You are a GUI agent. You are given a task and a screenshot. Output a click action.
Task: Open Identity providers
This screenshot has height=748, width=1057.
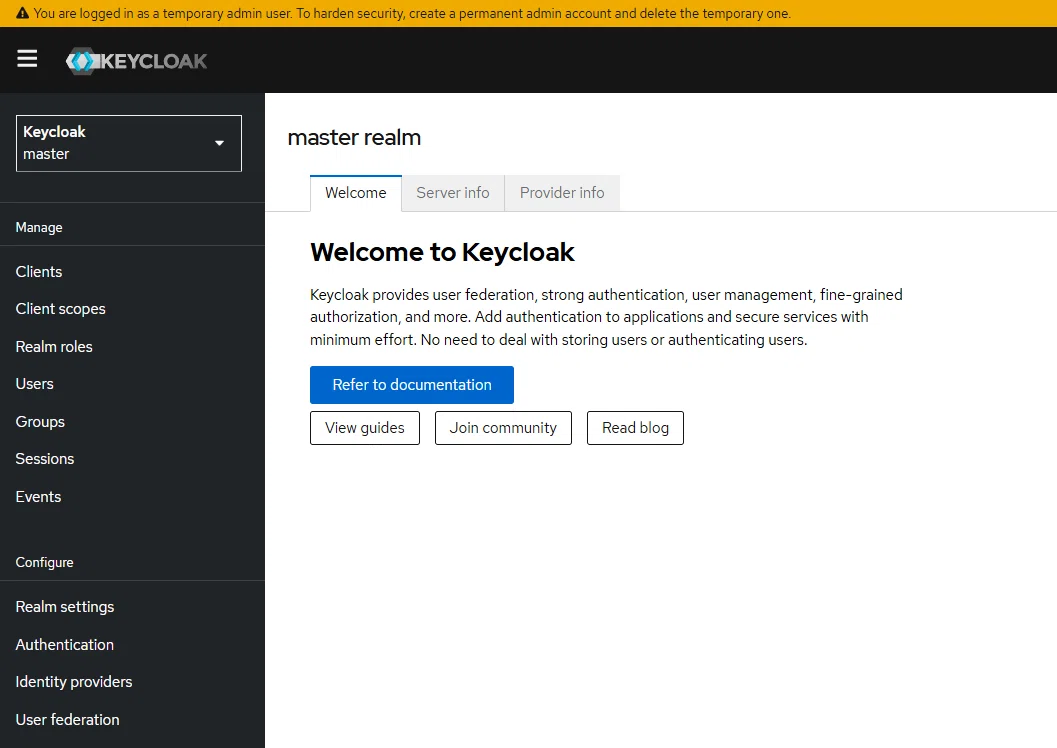point(74,681)
